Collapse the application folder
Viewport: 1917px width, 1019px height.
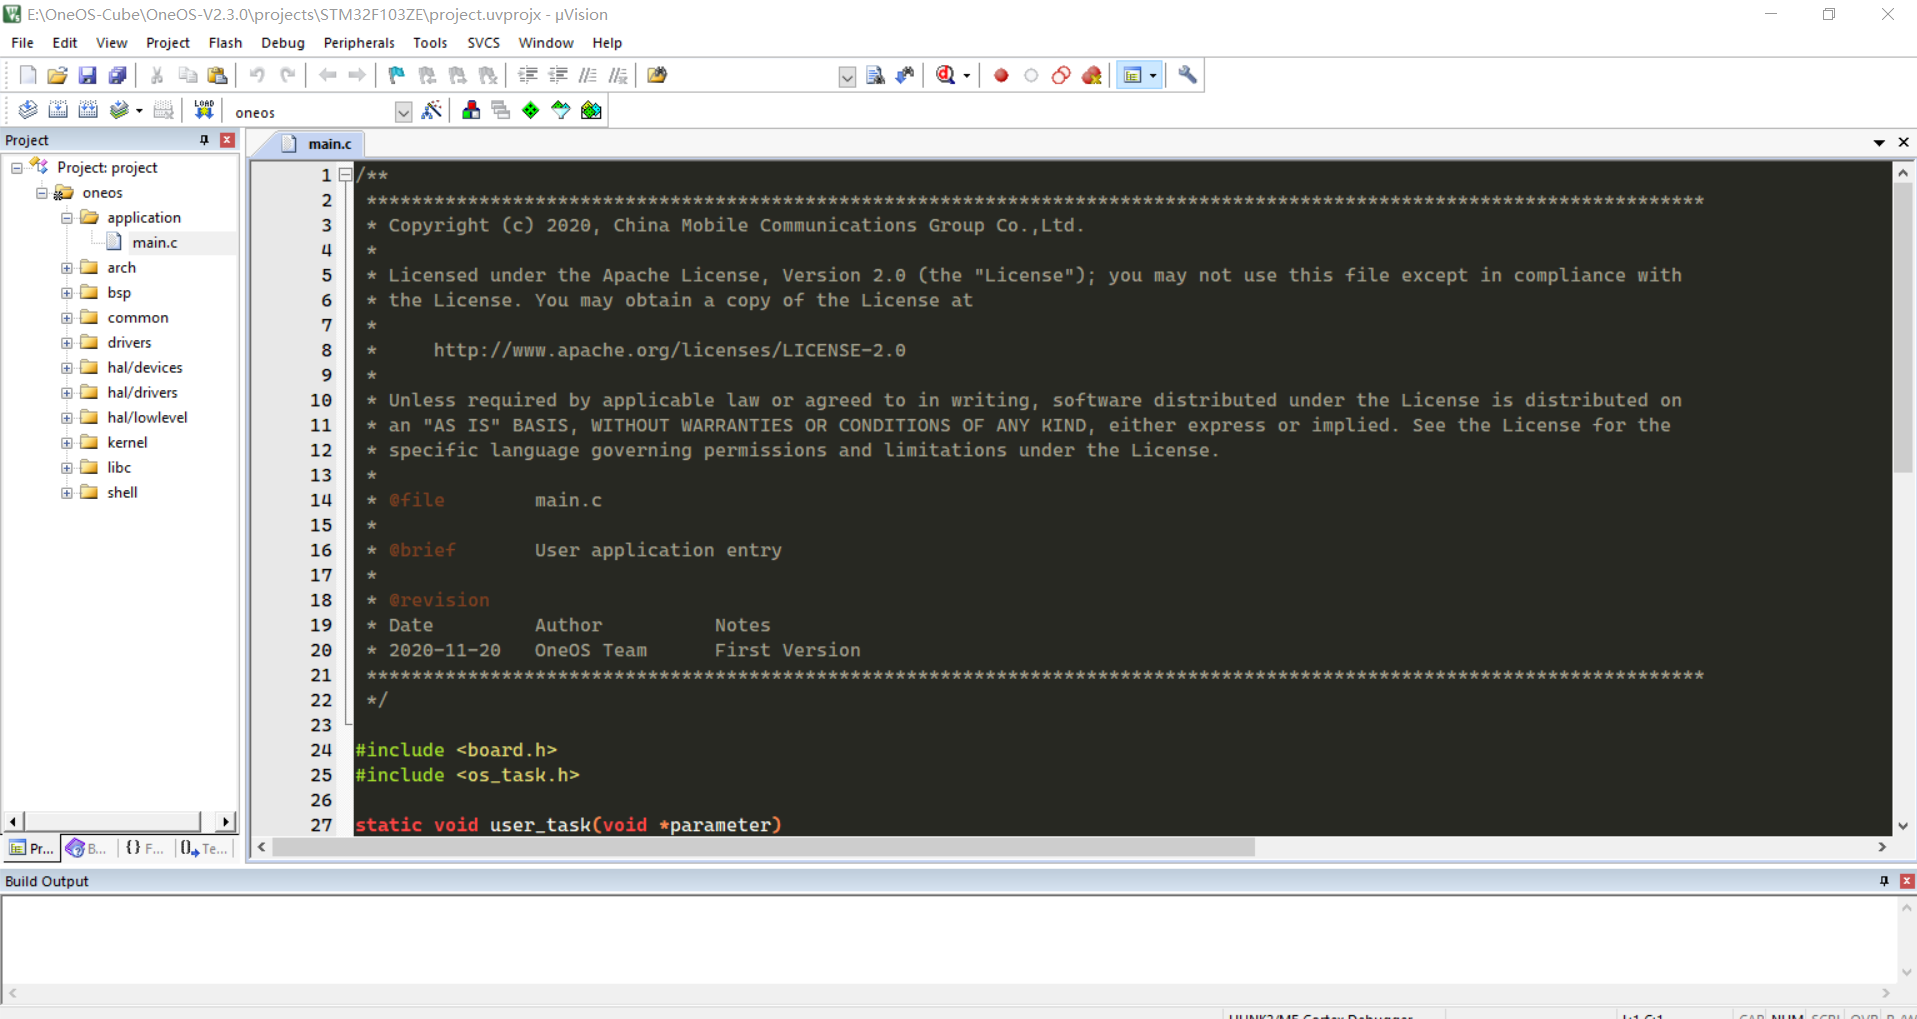[x=66, y=217]
